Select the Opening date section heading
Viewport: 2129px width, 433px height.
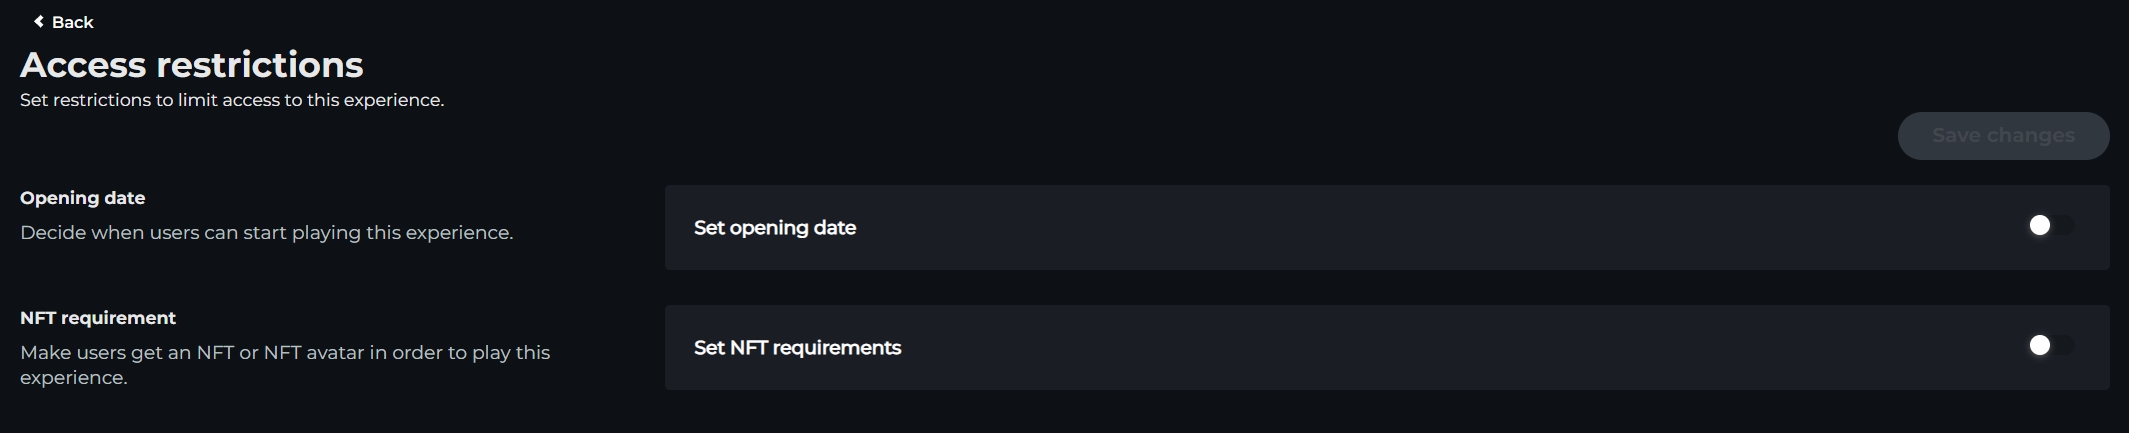click(x=83, y=198)
